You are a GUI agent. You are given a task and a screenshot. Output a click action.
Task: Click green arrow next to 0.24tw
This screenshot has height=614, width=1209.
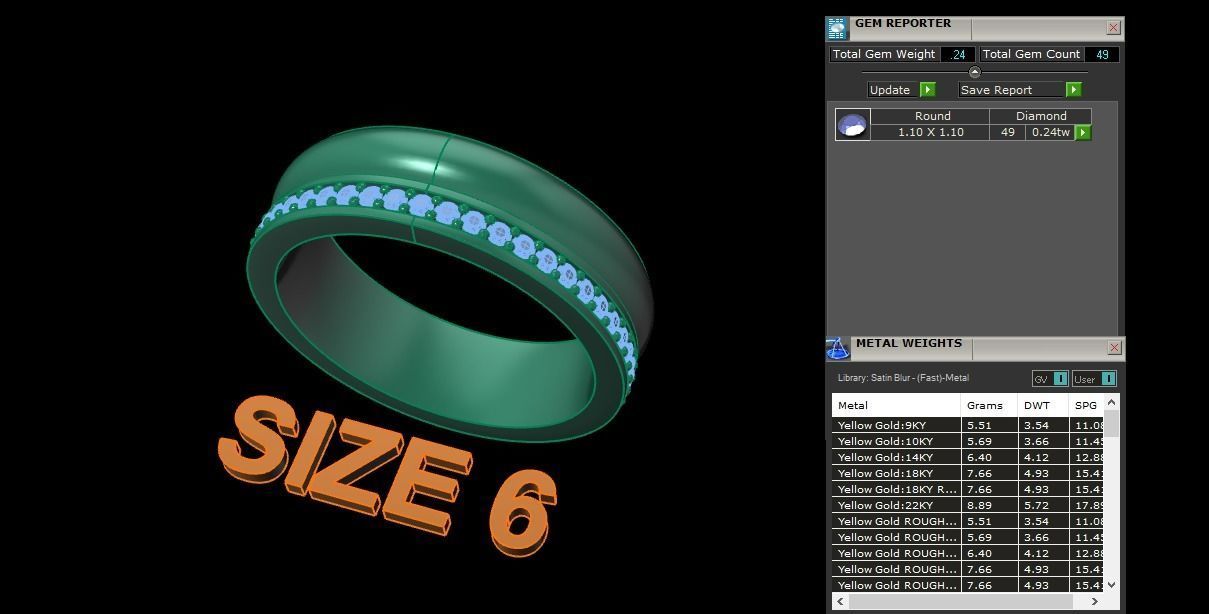point(1083,132)
